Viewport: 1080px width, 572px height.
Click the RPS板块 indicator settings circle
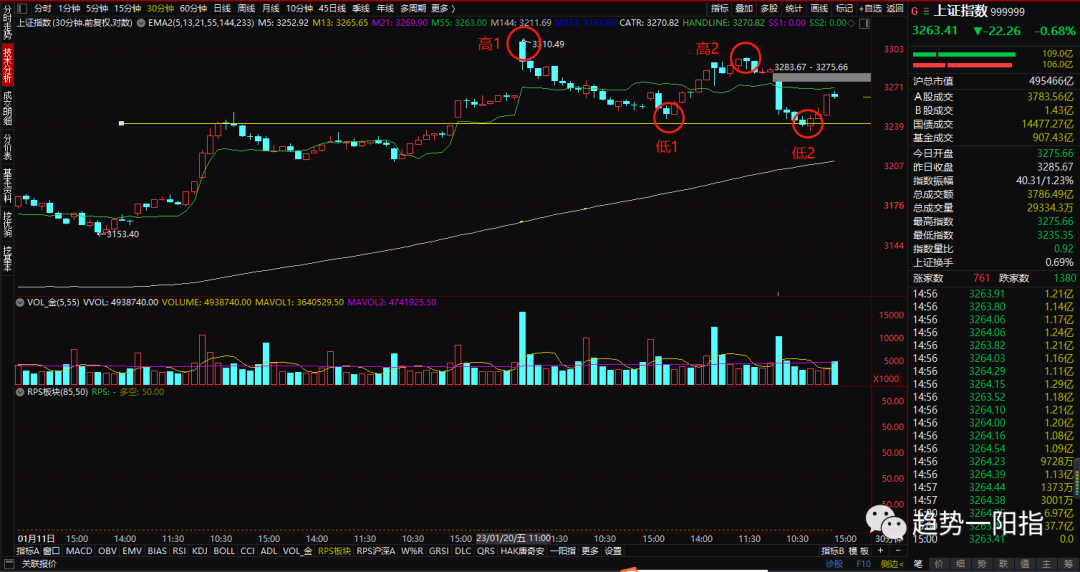coord(21,391)
